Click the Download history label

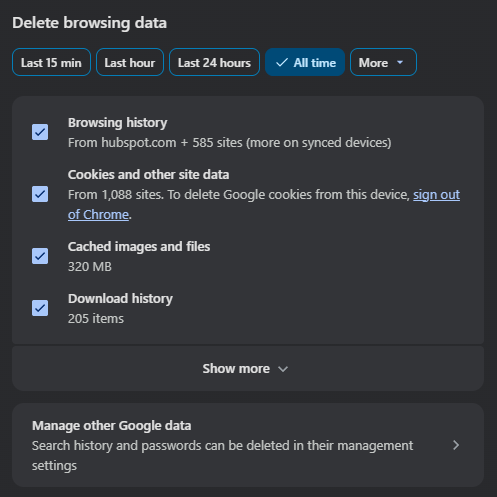click(120, 299)
